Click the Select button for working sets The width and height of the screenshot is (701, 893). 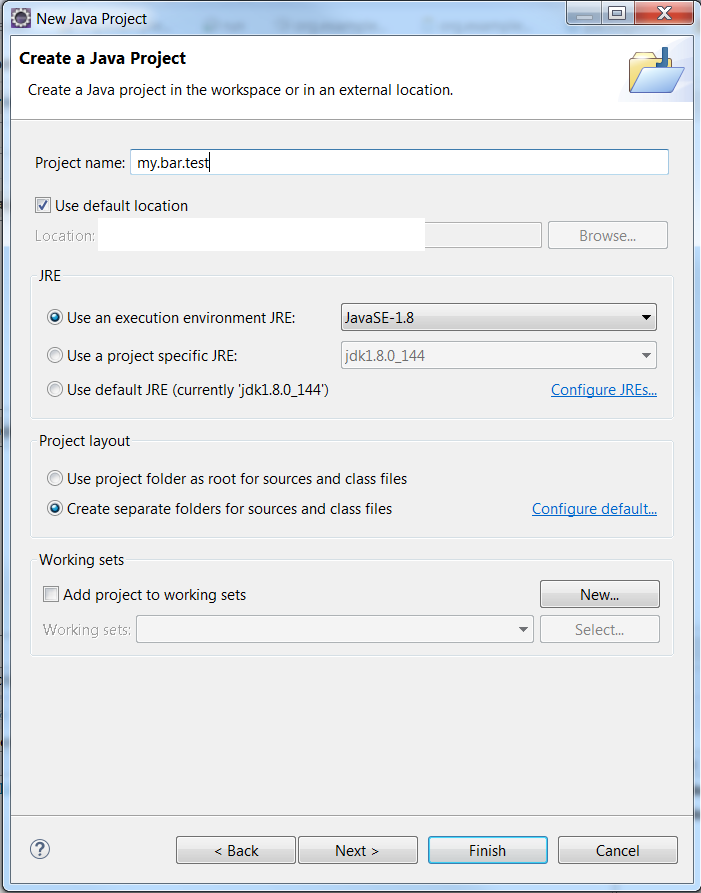coord(599,629)
